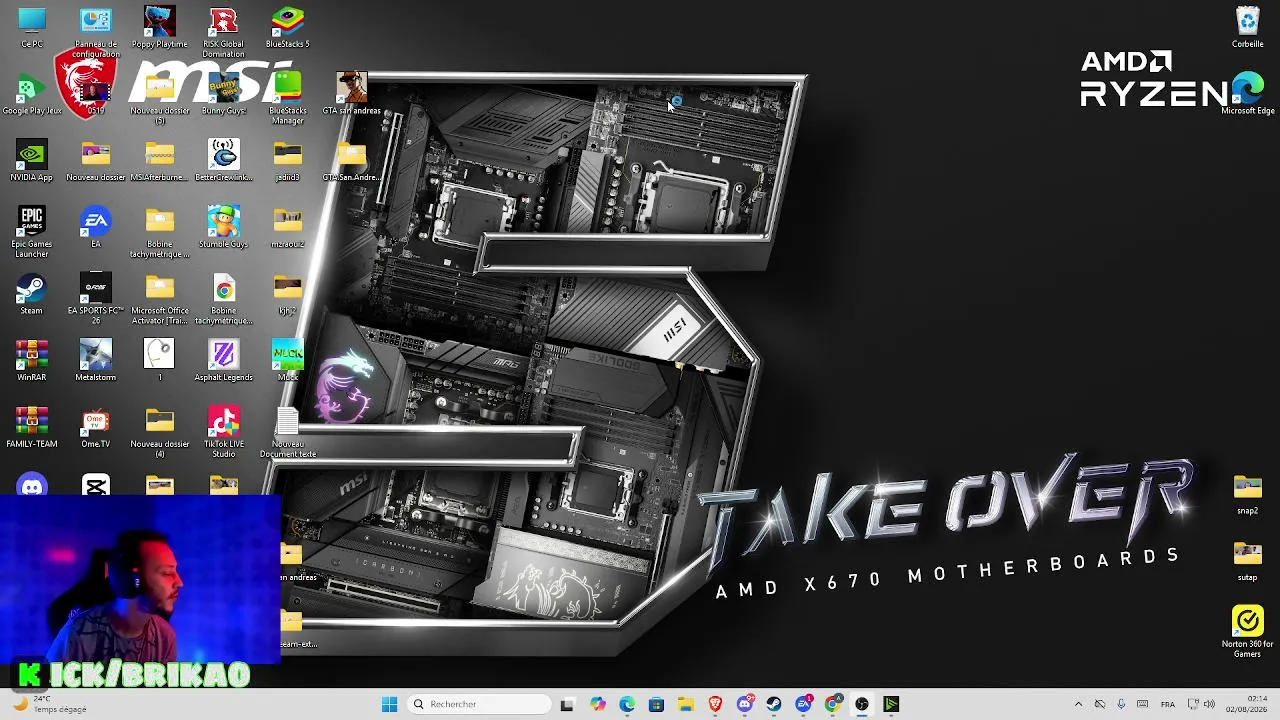The width and height of the screenshot is (1280, 720).
Task: Click the Discord desktop icon
Action: [32, 486]
